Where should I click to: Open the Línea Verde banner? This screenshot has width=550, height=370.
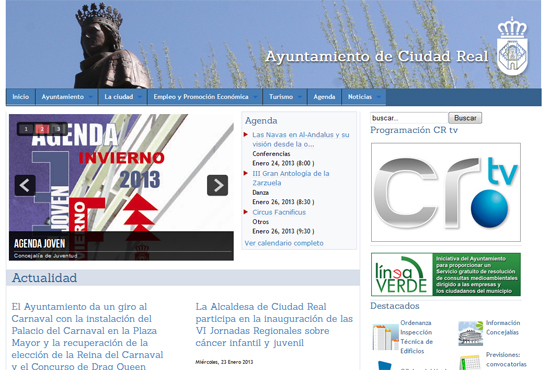(x=446, y=274)
